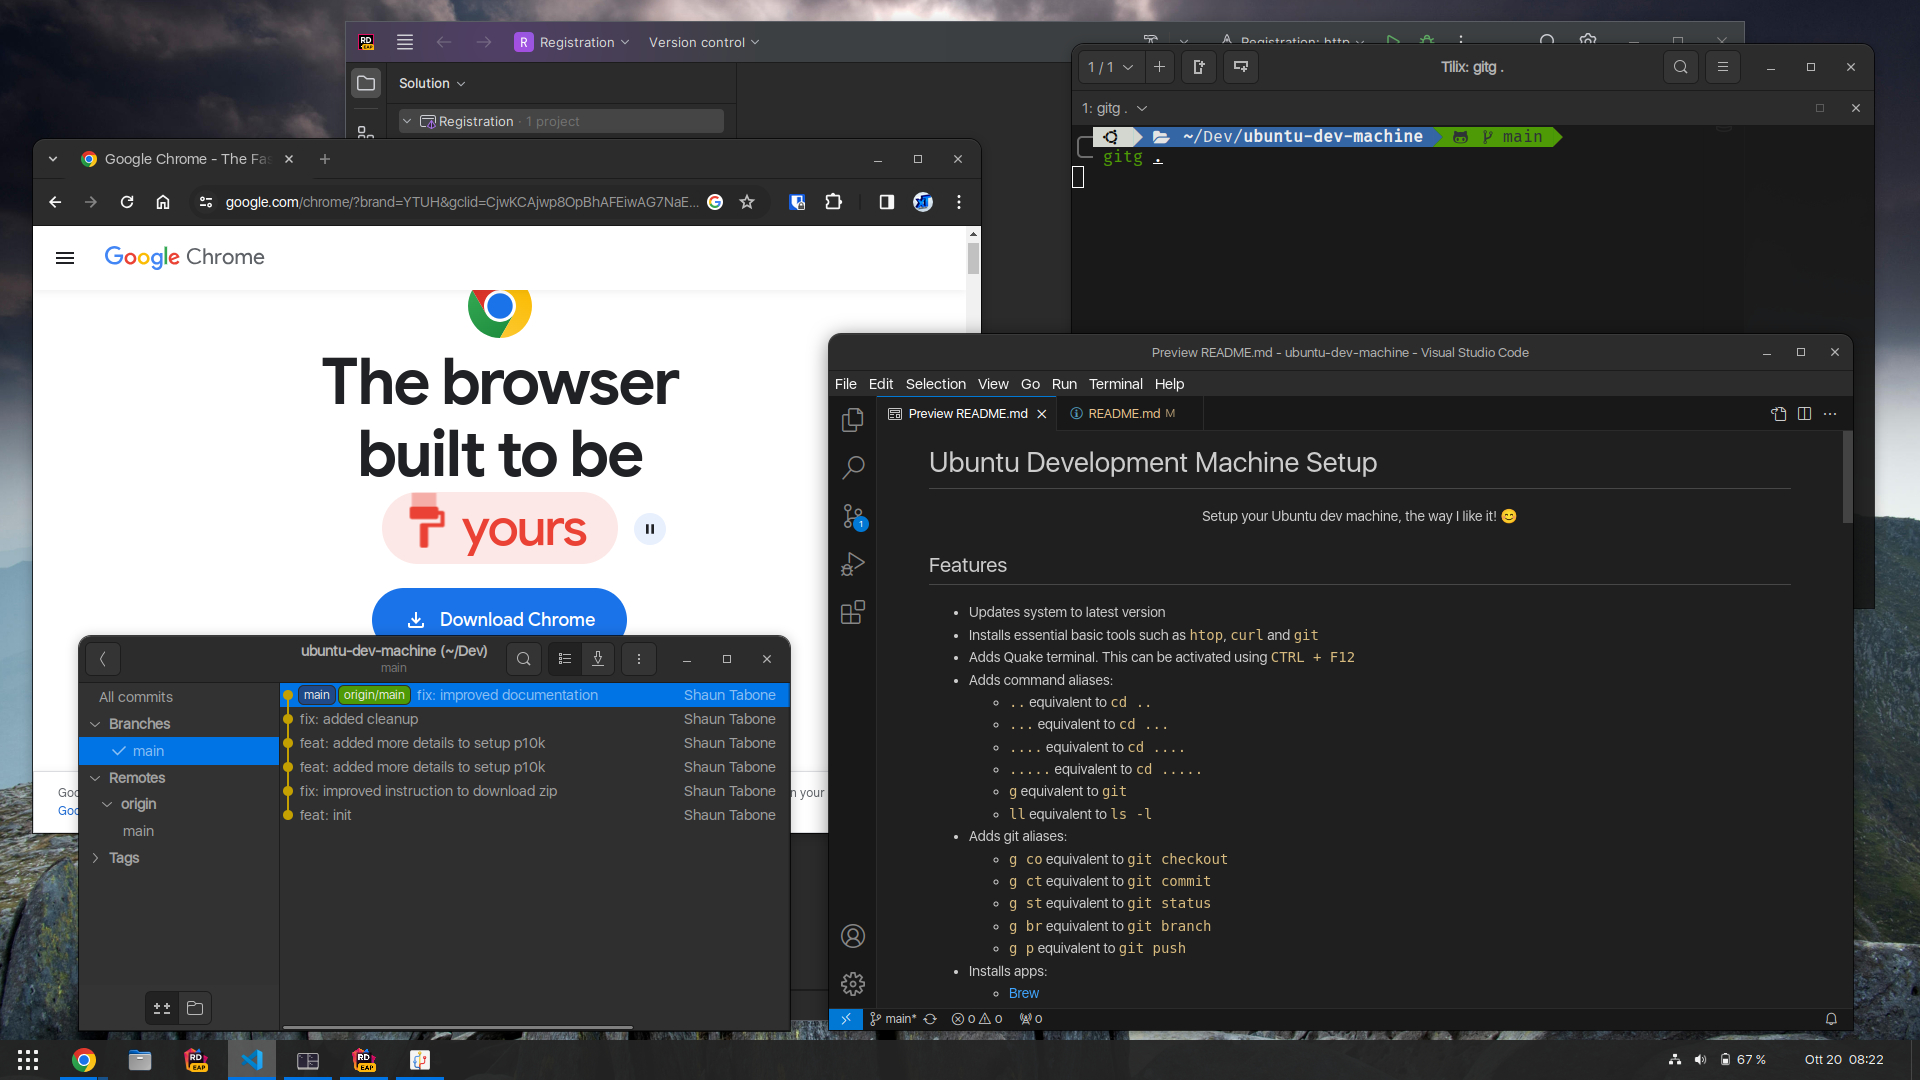This screenshot has height=1080, width=1920.
Task: Open VS Code Run and Debug view
Action: coord(853,564)
